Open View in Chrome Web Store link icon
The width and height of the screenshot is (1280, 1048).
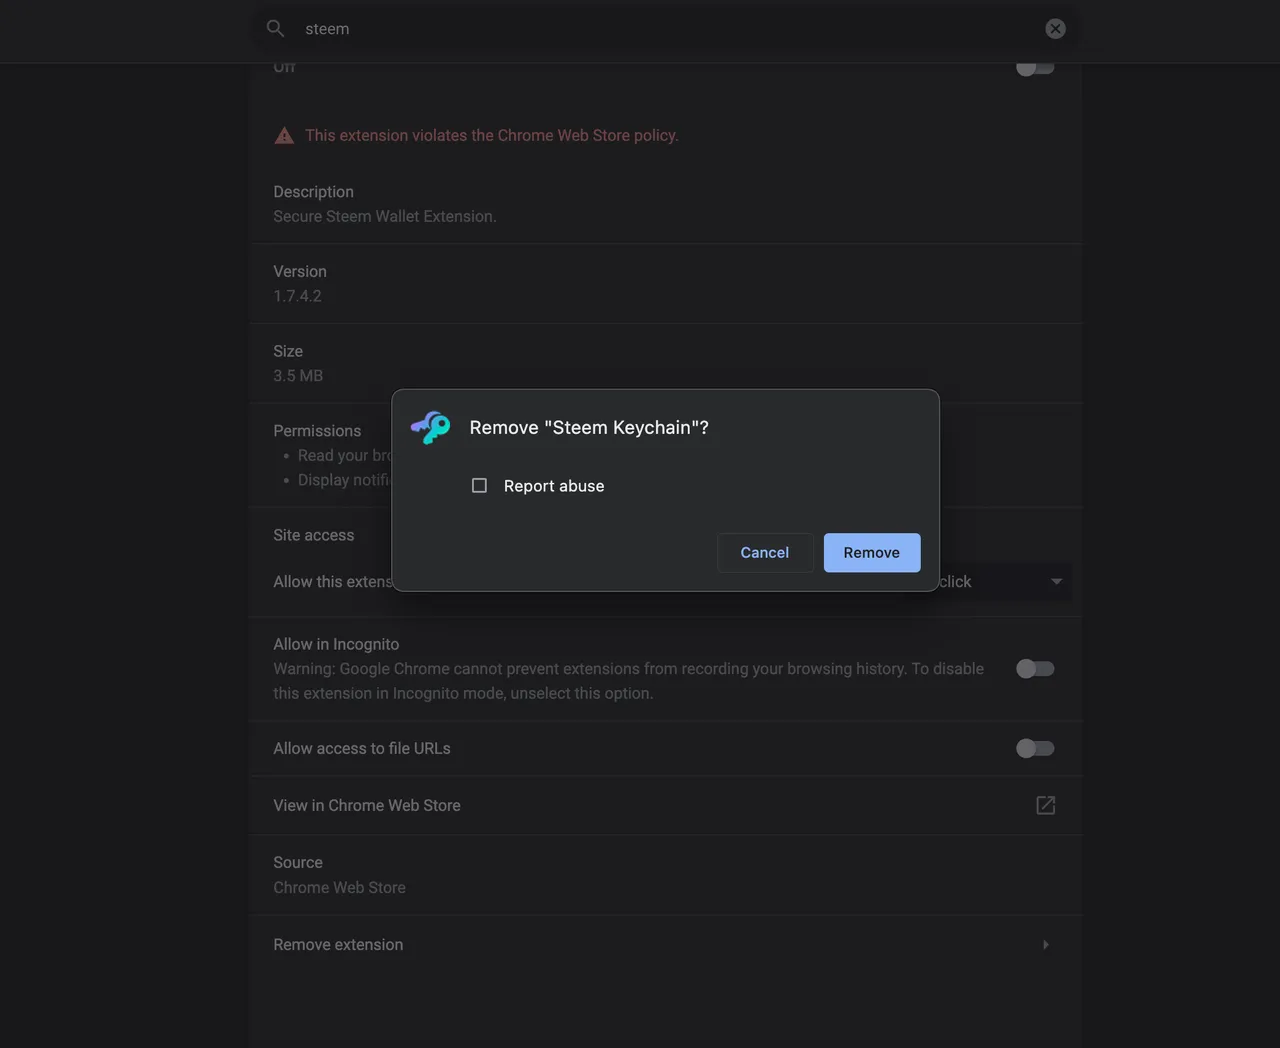click(1045, 805)
